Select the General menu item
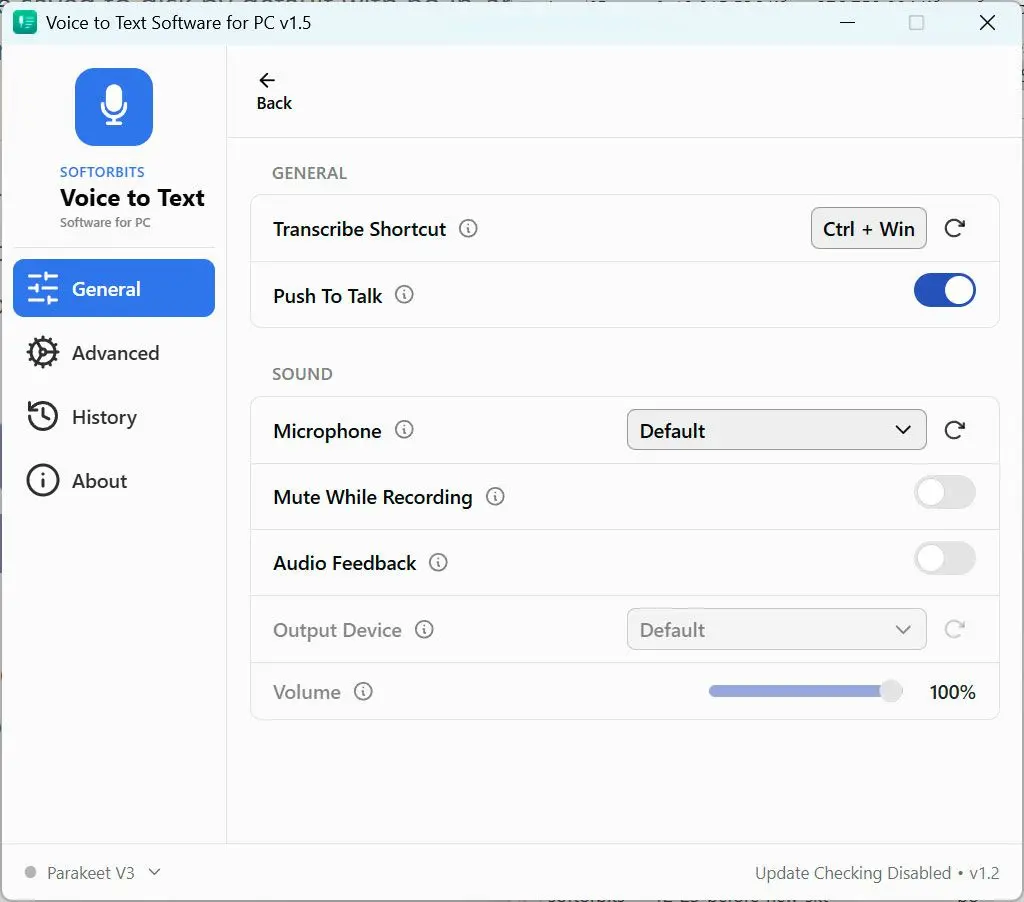This screenshot has width=1024, height=902. click(114, 288)
